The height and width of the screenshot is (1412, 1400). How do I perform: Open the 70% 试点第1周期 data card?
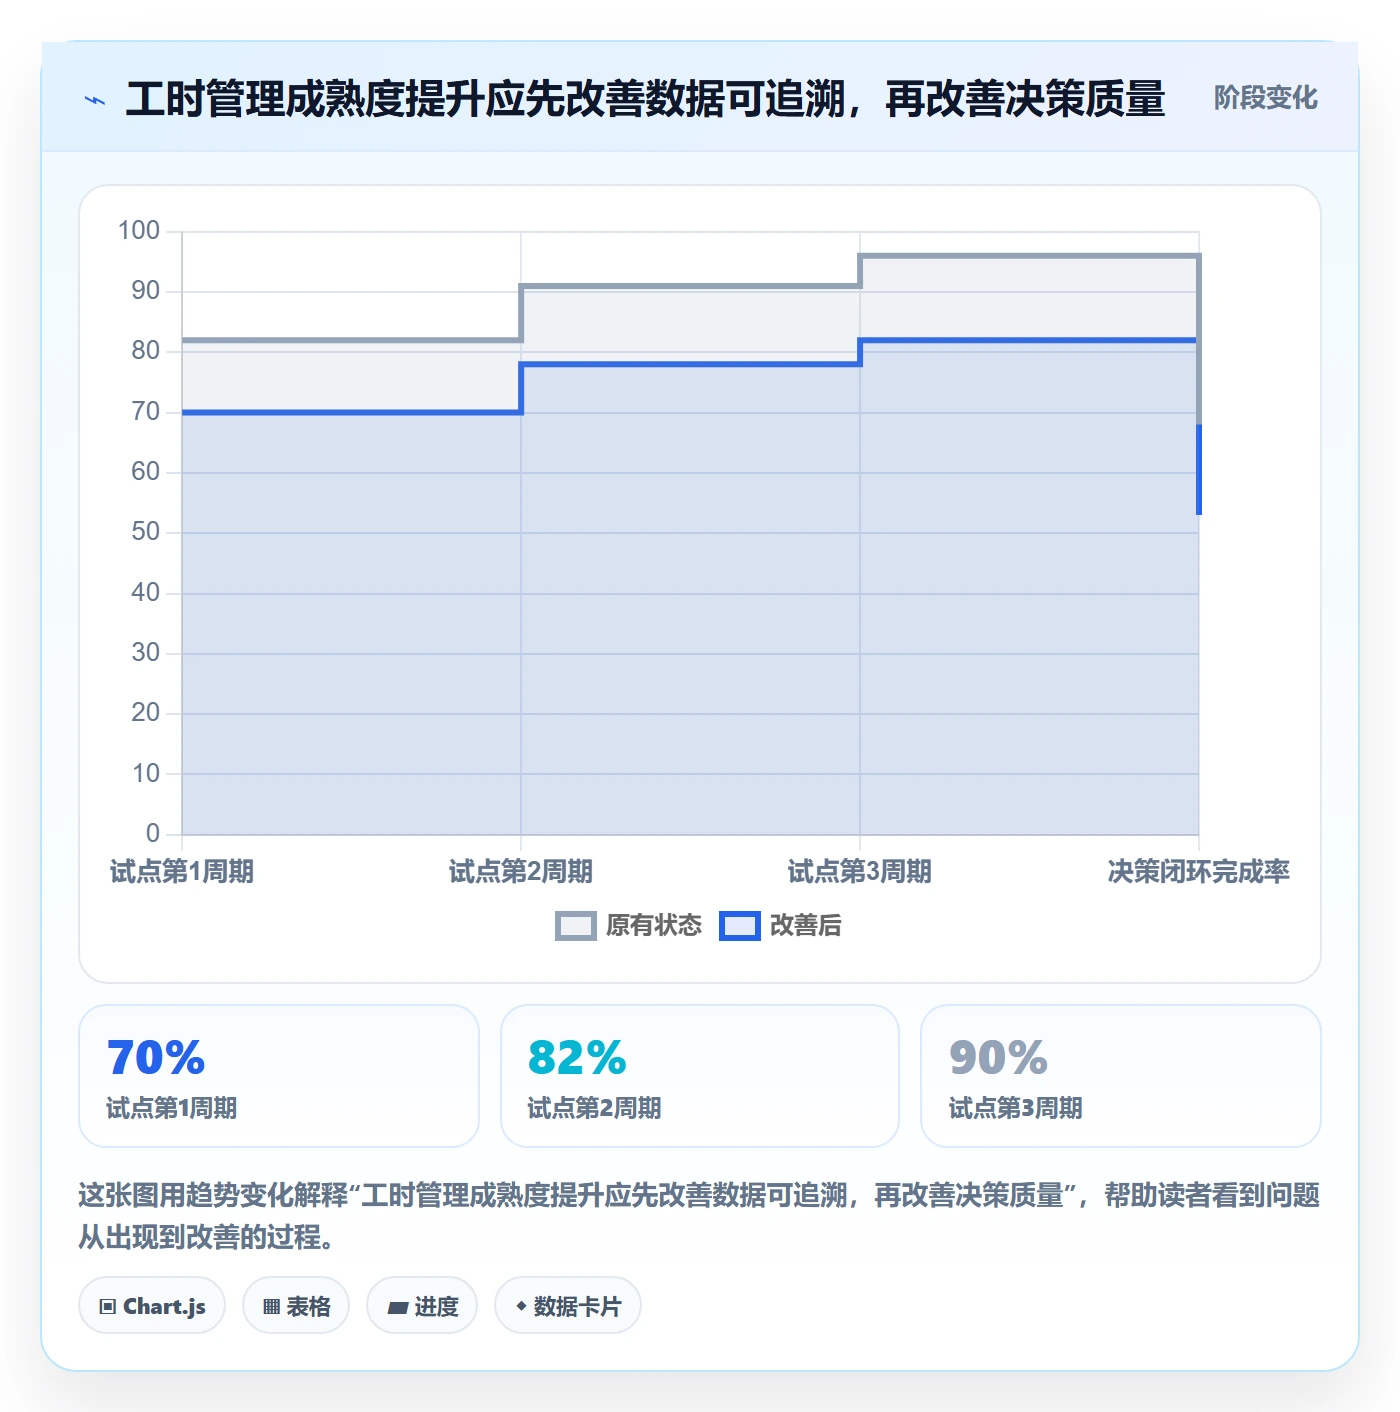[279, 1076]
